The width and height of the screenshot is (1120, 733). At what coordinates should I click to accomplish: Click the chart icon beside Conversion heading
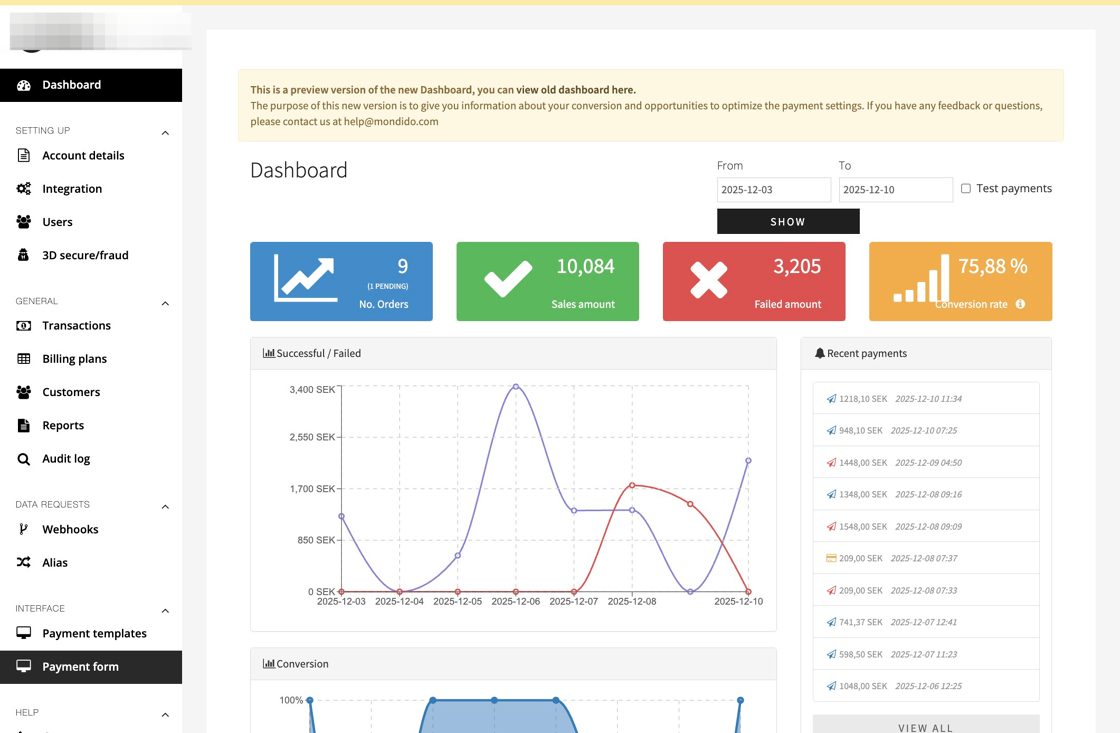[x=269, y=664]
